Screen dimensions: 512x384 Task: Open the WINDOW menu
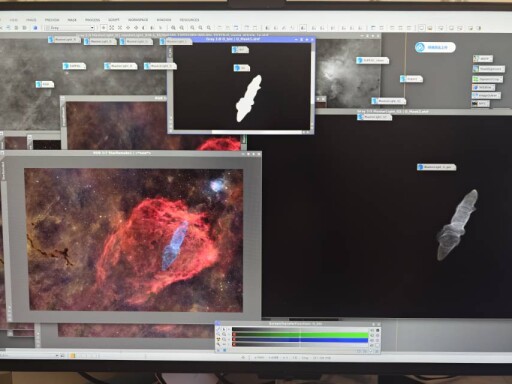(164, 20)
